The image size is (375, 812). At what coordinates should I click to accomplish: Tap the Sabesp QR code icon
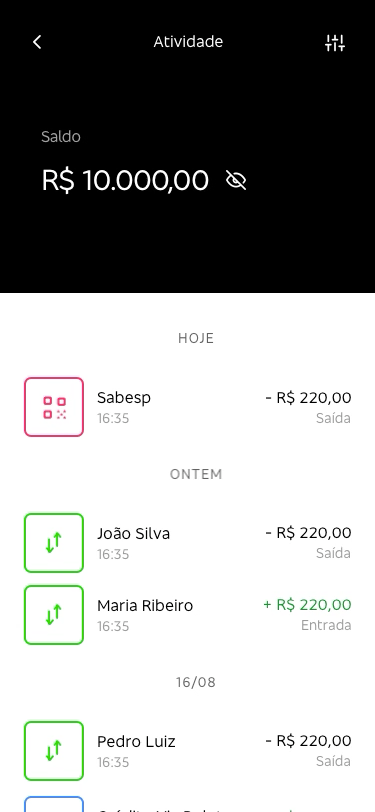point(54,407)
